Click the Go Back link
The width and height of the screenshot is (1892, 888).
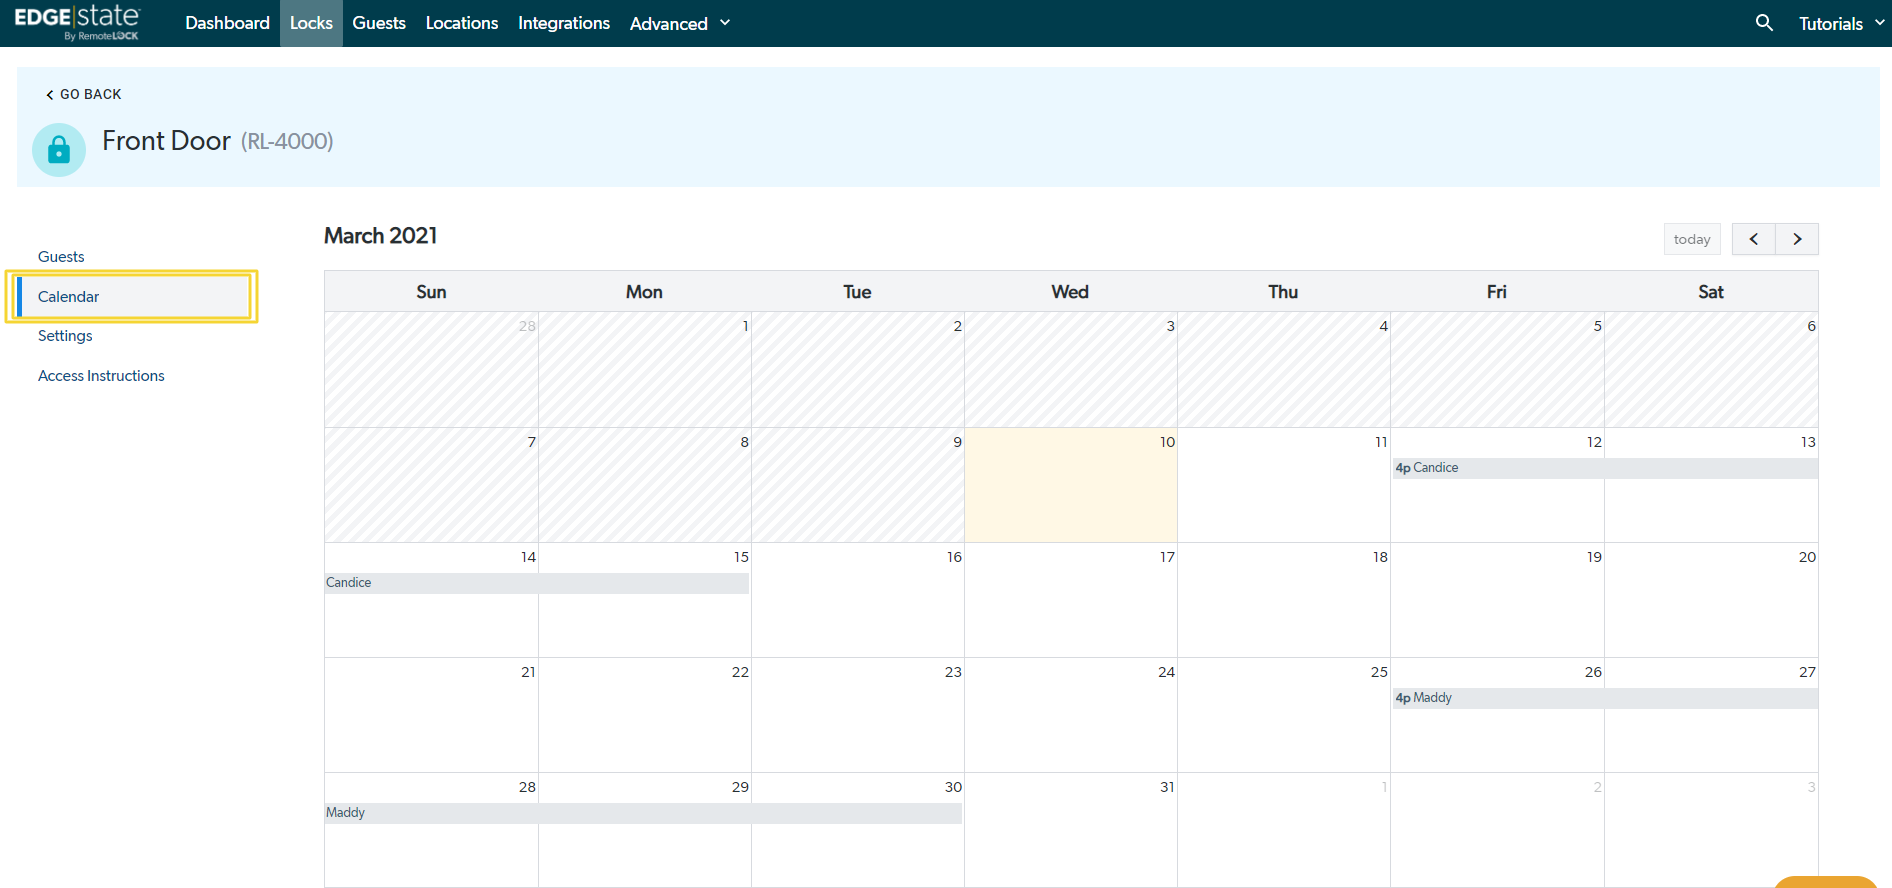pos(84,94)
